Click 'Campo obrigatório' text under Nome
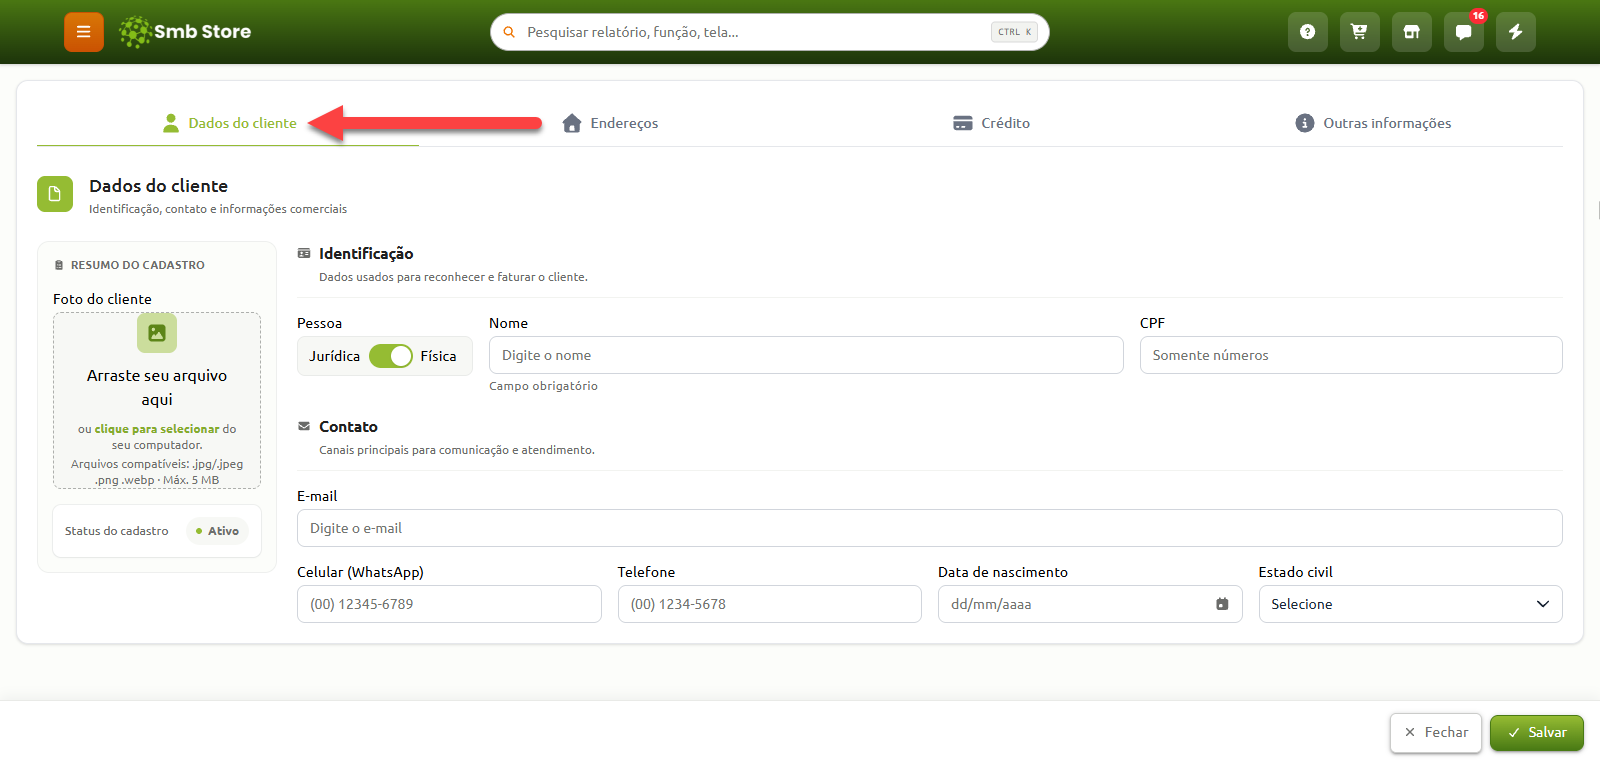 coord(543,386)
